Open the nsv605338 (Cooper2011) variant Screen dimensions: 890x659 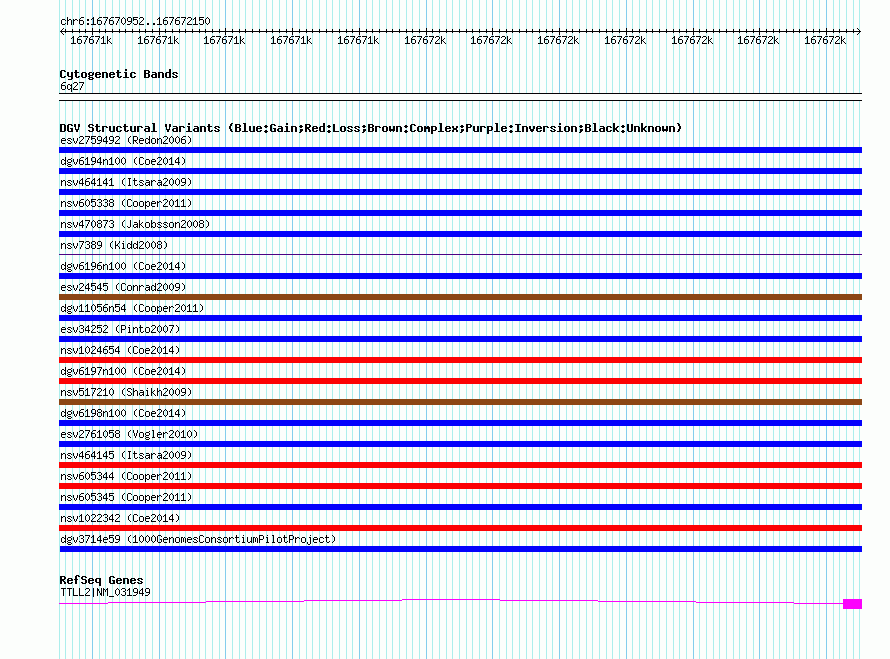pyautogui.click(x=126, y=203)
